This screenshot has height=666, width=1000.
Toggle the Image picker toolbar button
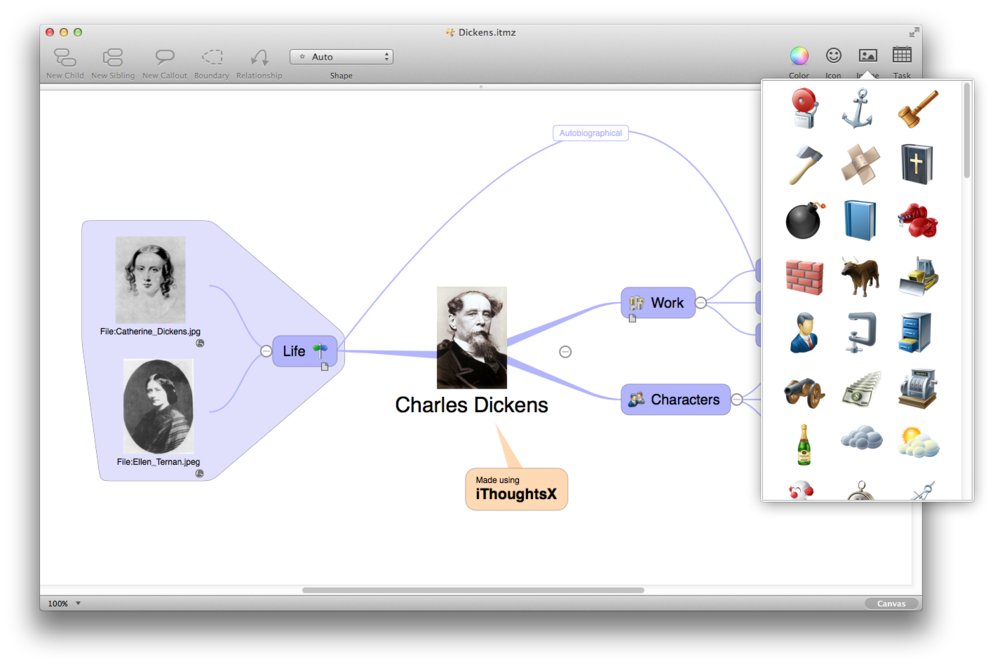click(x=867, y=56)
